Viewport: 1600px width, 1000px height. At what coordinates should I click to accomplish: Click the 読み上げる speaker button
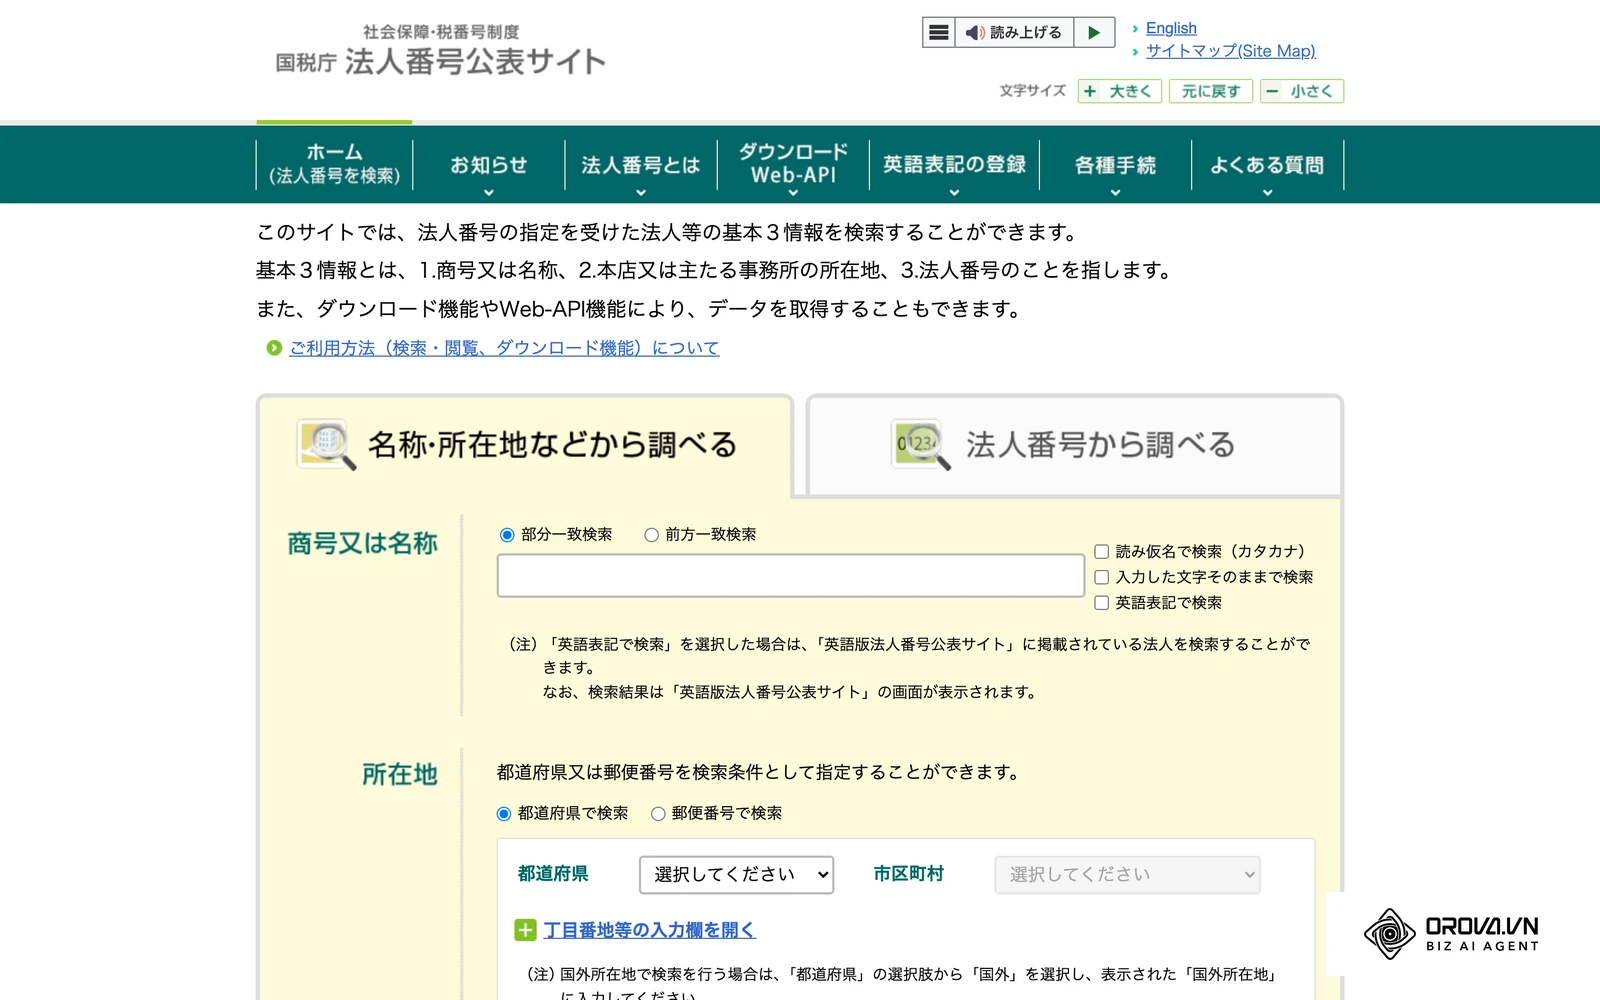[x=1014, y=32]
